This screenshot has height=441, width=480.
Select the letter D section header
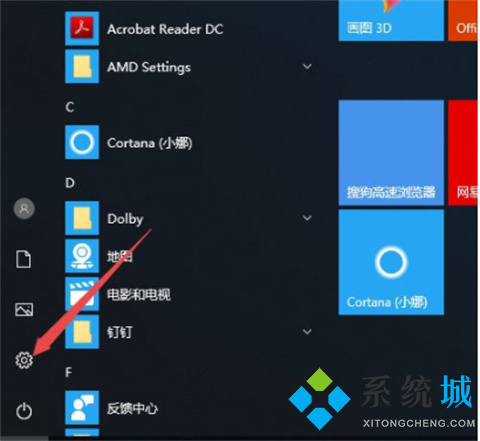70,183
